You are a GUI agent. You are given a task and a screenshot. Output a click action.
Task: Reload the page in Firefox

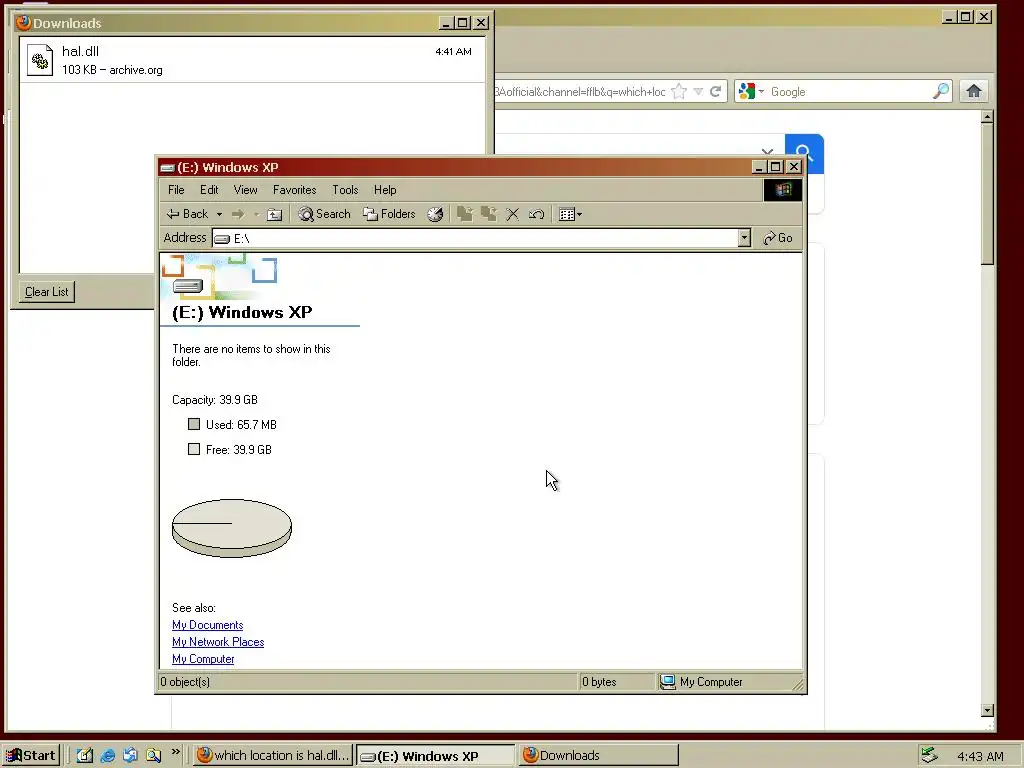coord(716,91)
